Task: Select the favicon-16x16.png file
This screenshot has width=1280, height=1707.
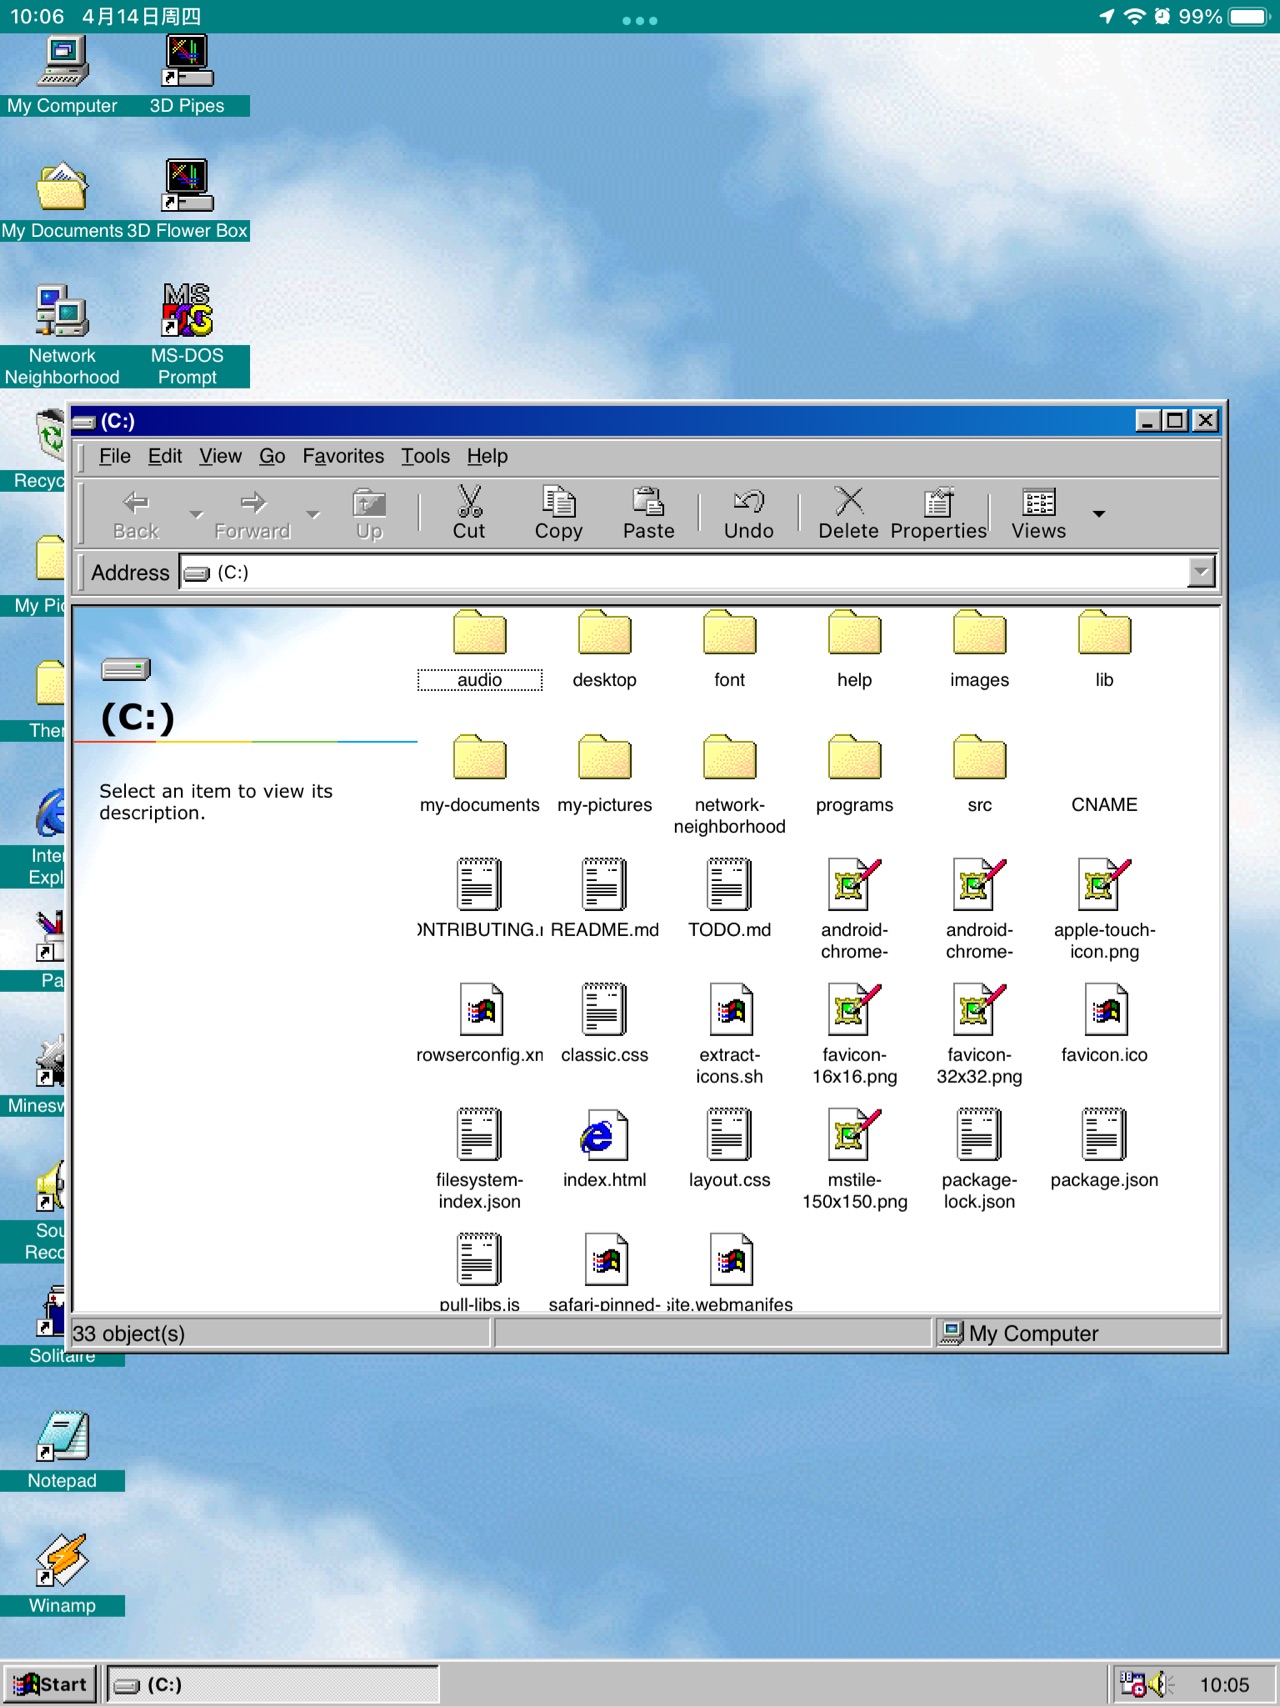Action: point(855,1036)
